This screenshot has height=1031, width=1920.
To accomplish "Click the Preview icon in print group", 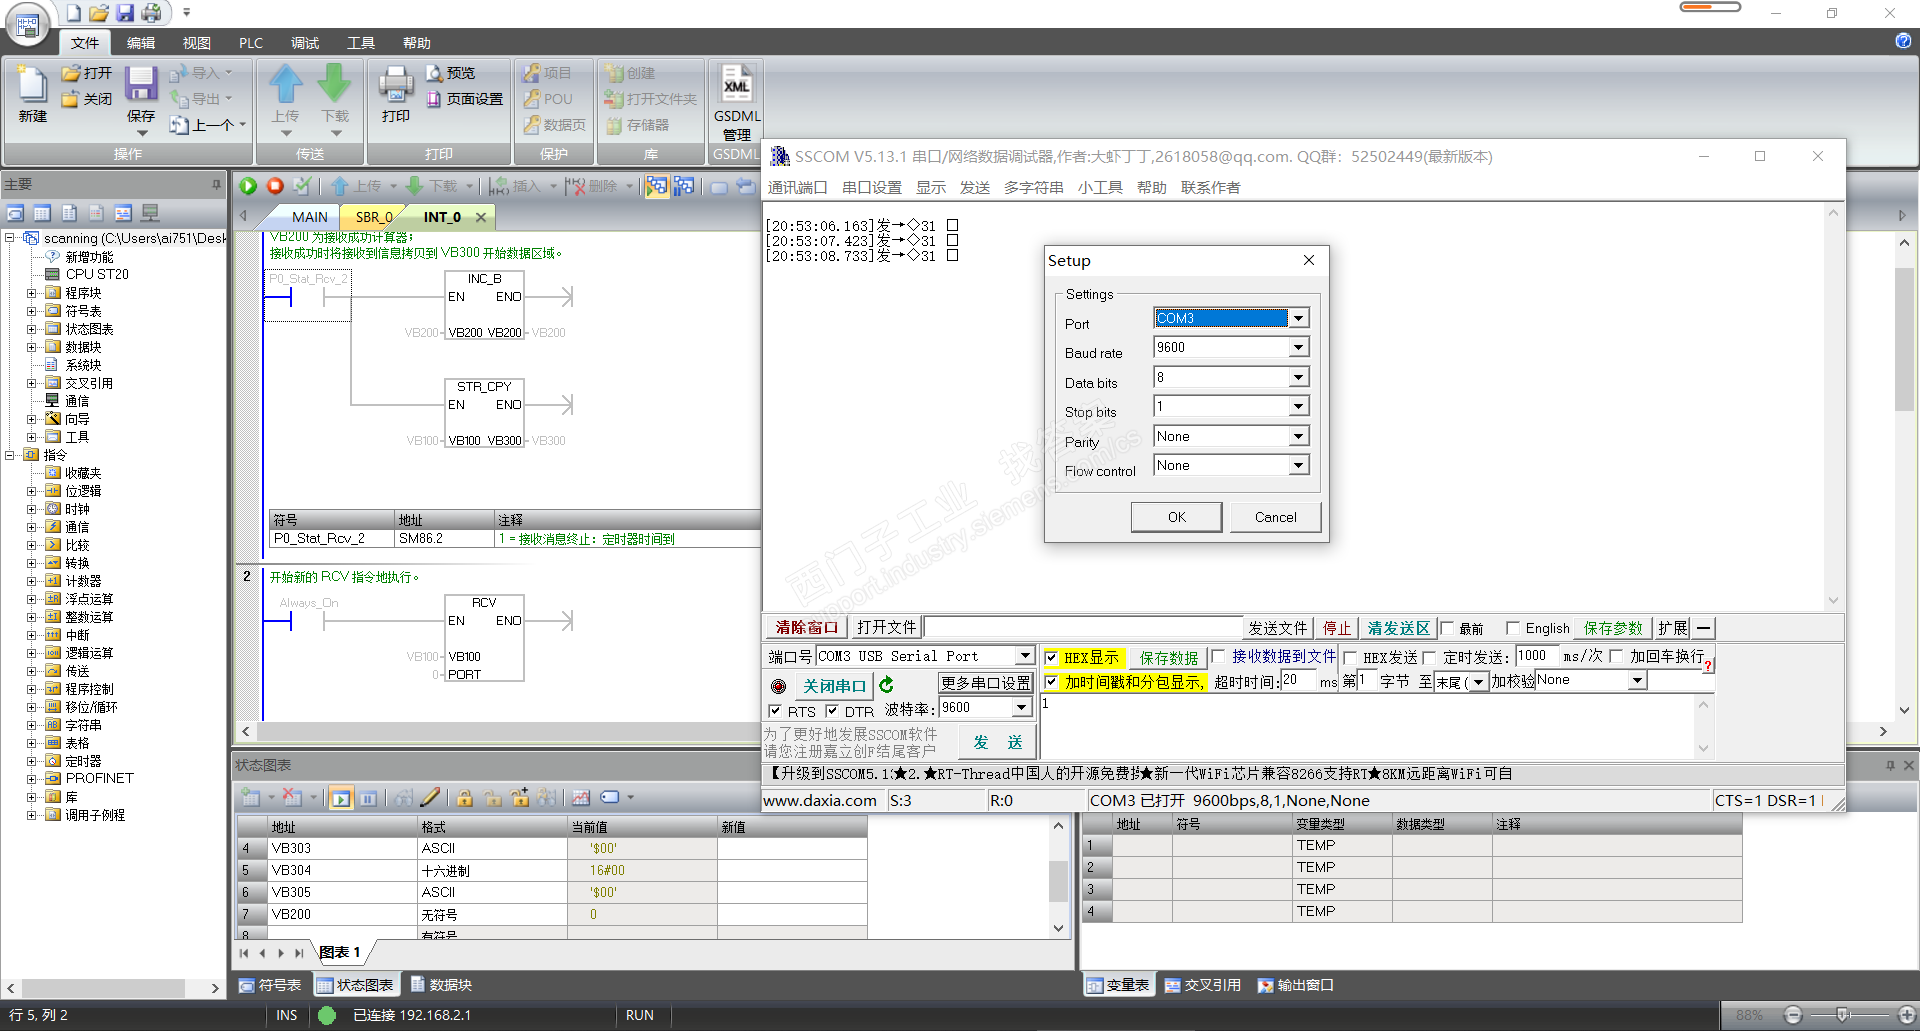I will [434, 73].
